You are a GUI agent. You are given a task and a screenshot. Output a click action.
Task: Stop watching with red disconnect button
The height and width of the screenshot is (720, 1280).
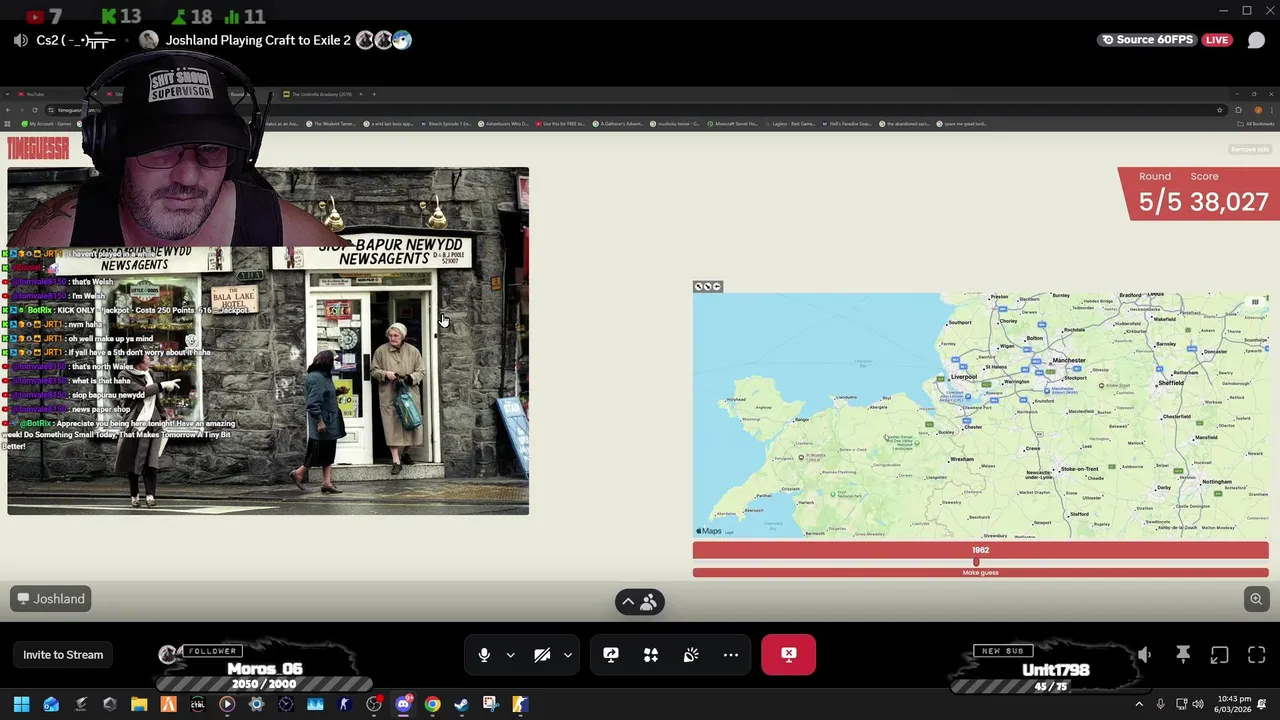pyautogui.click(x=789, y=655)
